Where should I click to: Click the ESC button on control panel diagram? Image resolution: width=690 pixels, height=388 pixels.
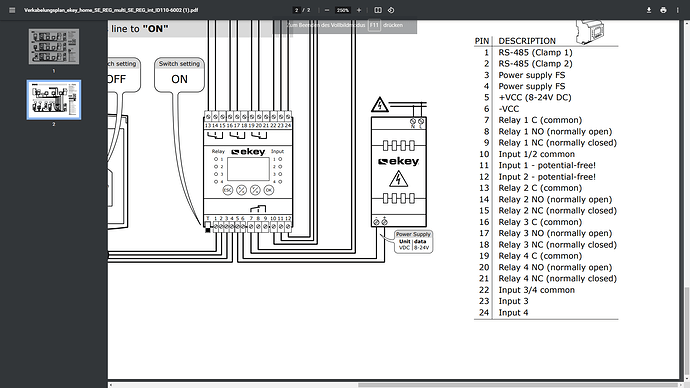pos(228,190)
